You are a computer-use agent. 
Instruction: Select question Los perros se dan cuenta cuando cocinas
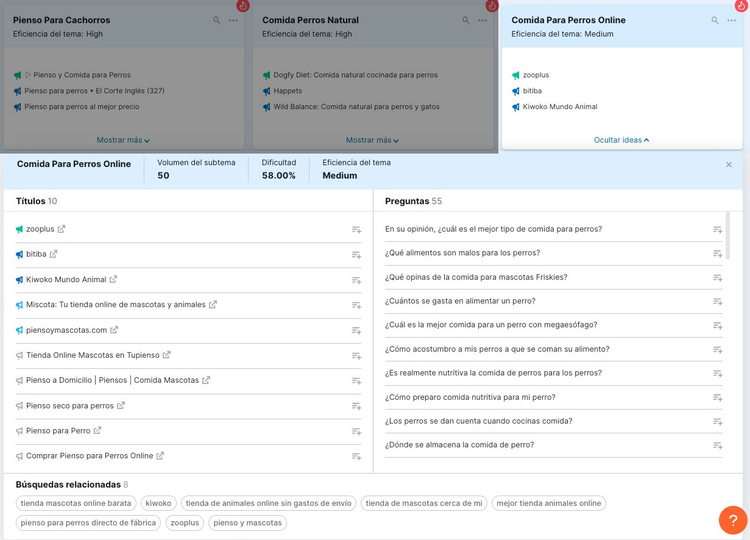tap(479, 421)
